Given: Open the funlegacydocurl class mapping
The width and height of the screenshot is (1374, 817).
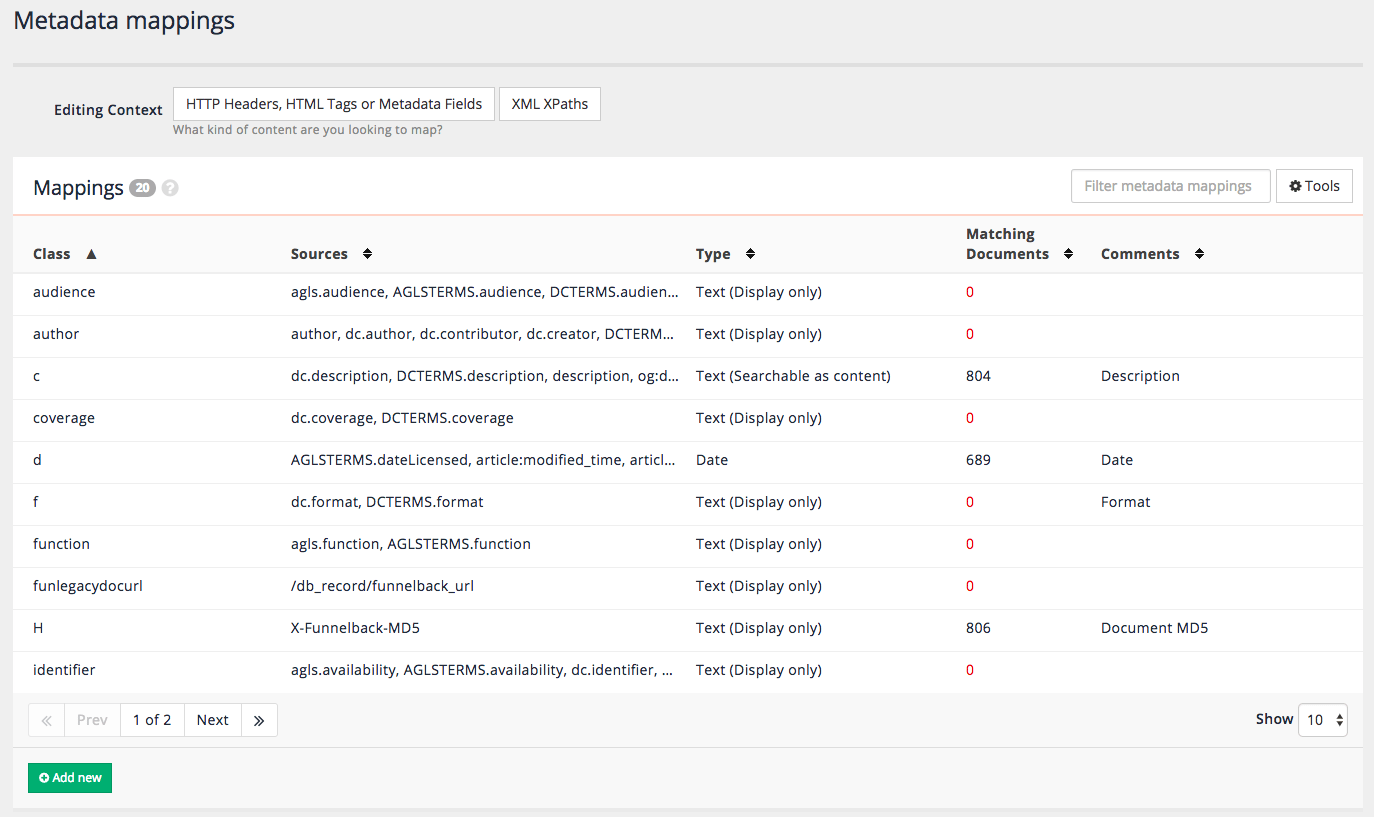Looking at the screenshot, I should coord(87,585).
